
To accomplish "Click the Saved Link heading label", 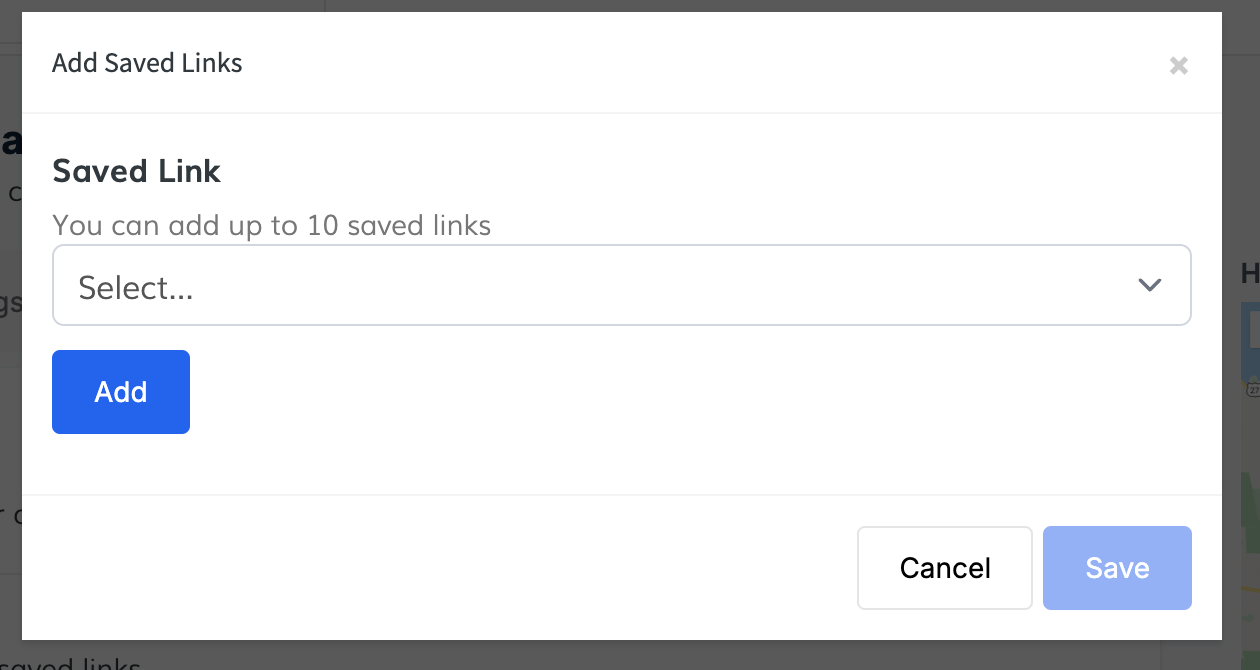I will click(x=136, y=171).
